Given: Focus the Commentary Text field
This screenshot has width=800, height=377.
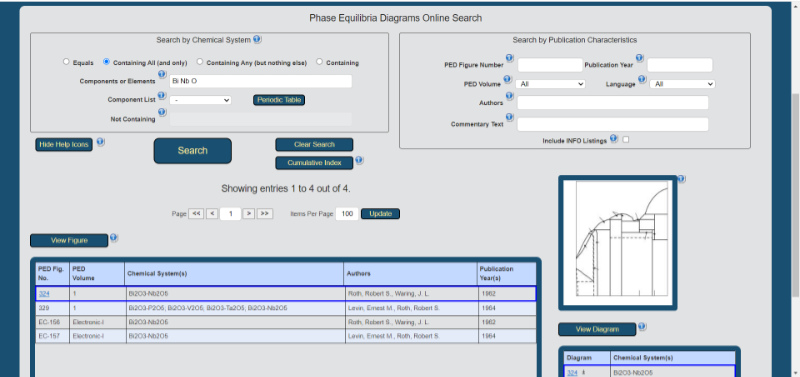Looking at the screenshot, I should pyautogui.click(x=613, y=124).
